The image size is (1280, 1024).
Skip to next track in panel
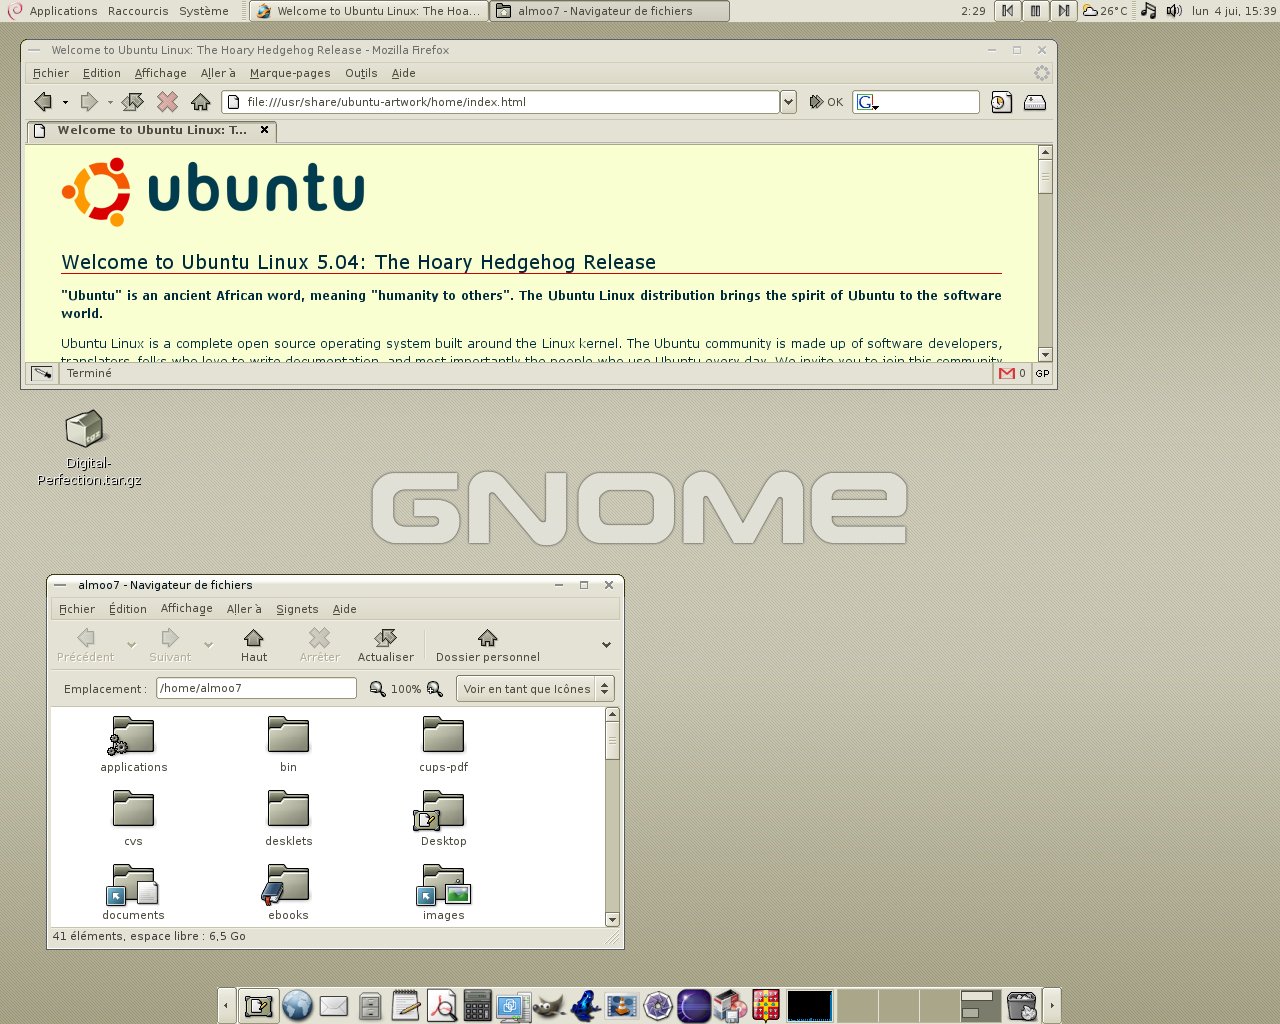click(1063, 11)
